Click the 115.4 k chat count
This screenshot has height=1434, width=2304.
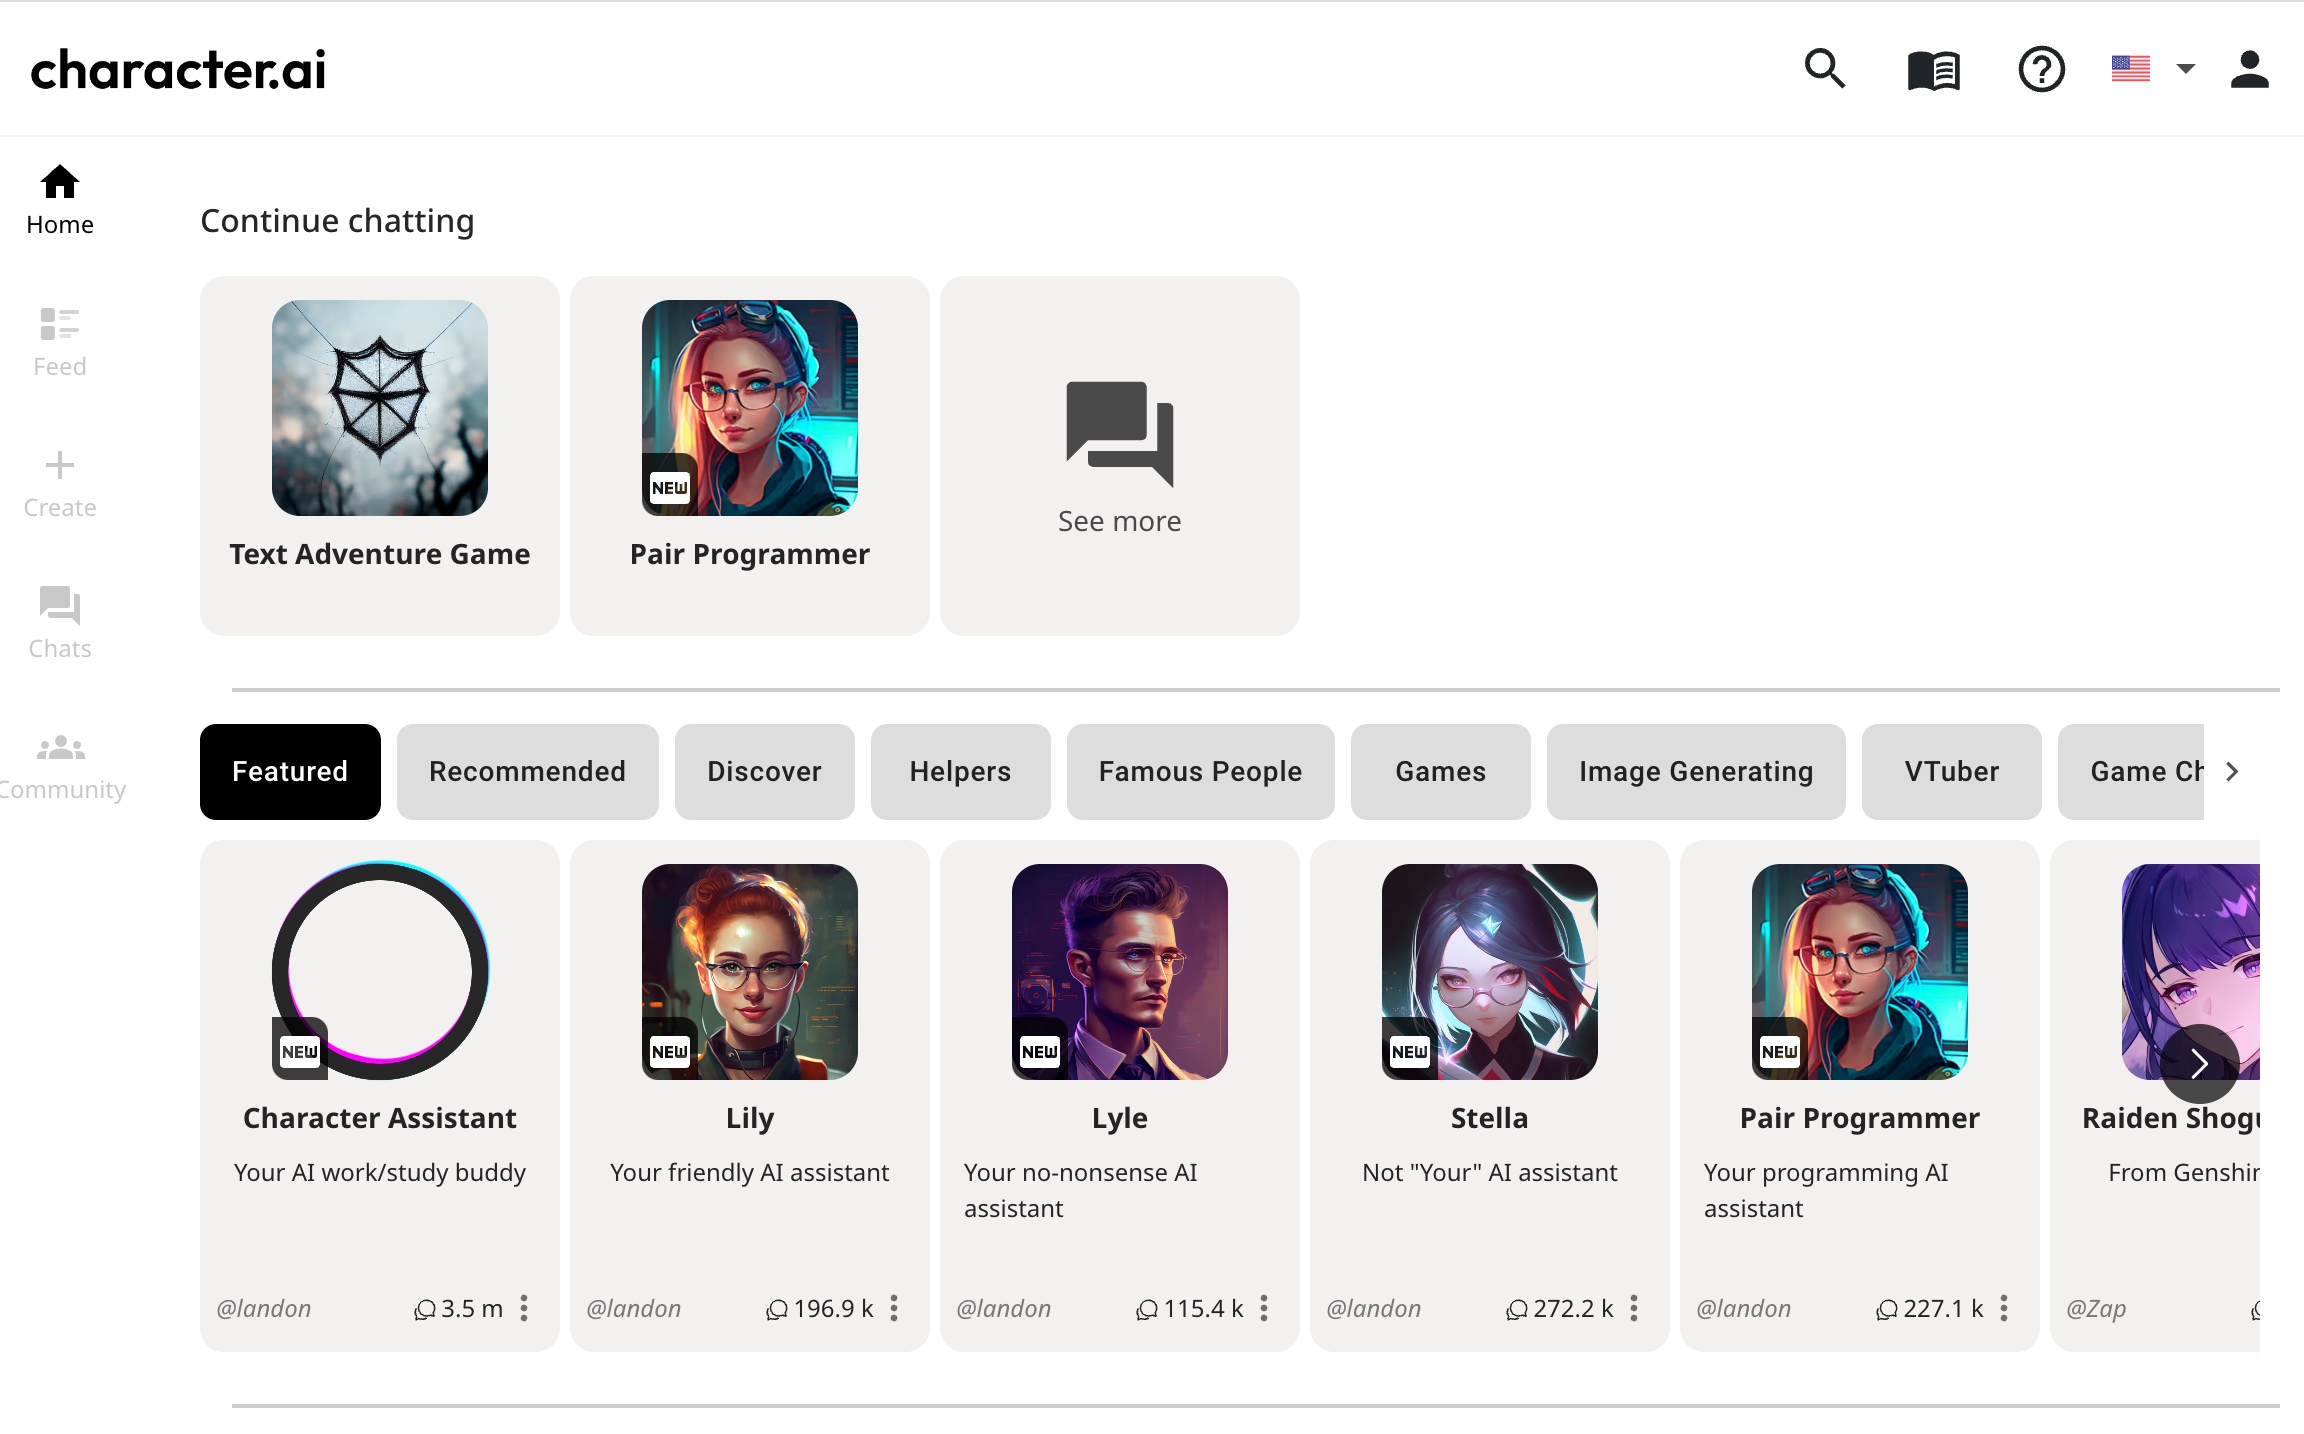click(x=1190, y=1308)
